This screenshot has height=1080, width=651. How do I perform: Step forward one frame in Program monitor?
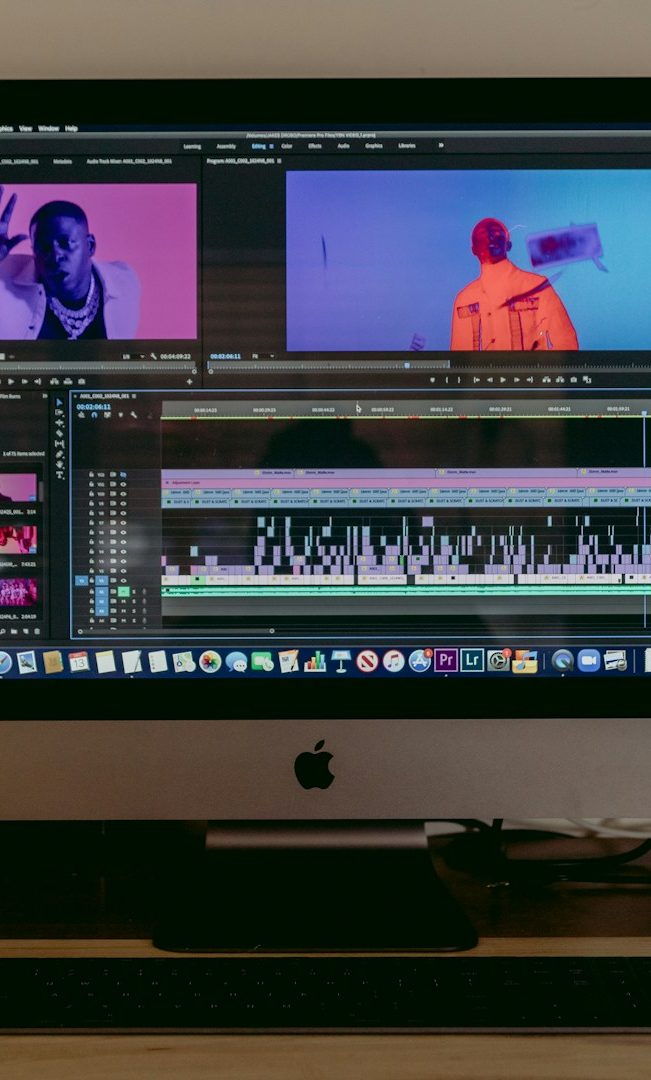pyautogui.click(x=516, y=380)
